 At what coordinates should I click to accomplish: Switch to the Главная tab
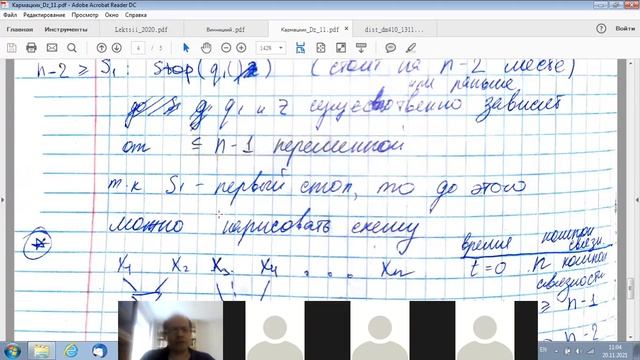[20, 29]
